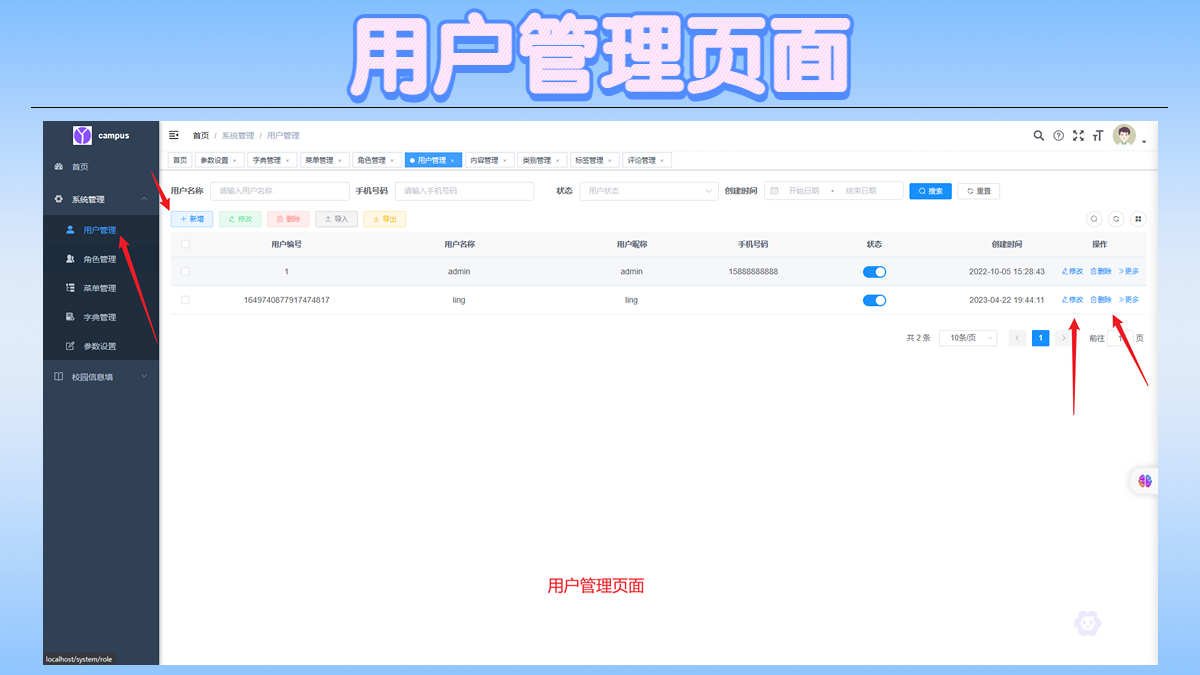This screenshot has height=675, width=1200.
Task: Edit admin row via 修改 link
Action: click(x=1072, y=271)
